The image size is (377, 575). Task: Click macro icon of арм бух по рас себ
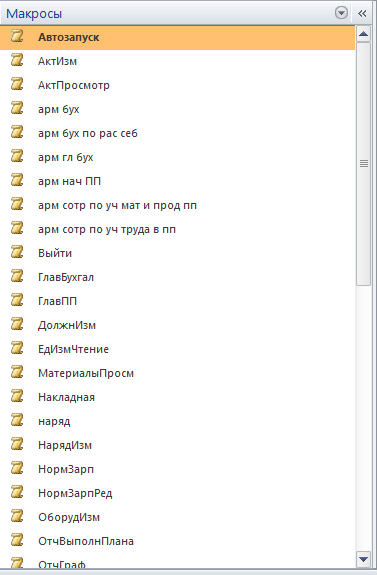pyautogui.click(x=17, y=132)
